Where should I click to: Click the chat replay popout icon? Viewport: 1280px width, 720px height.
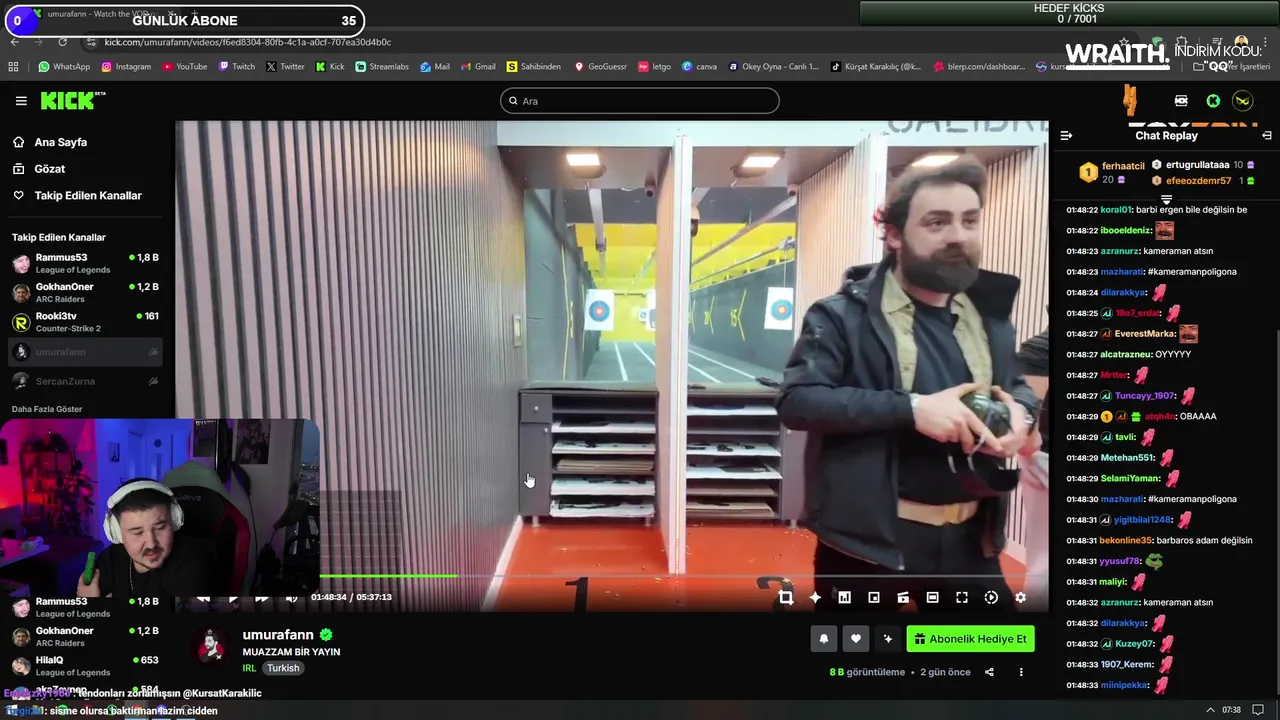1267,136
